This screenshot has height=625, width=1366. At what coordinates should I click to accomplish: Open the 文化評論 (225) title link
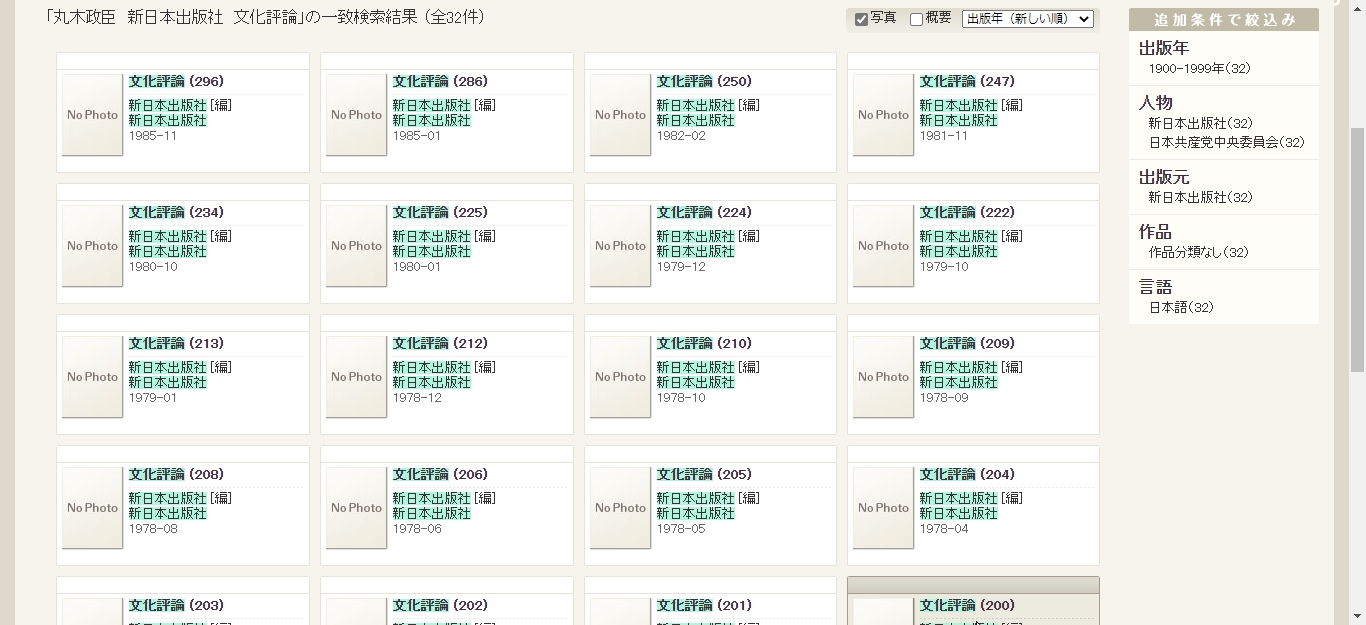click(440, 213)
